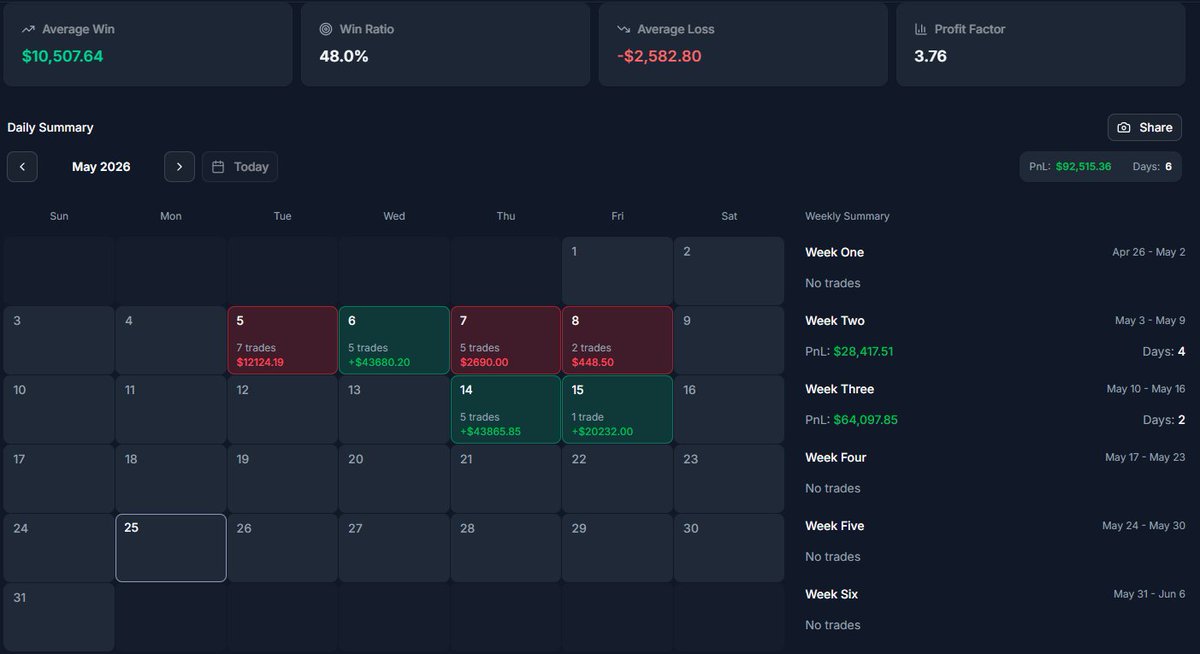The image size is (1200, 654).
Task: Go to previous month with left chevron
Action: [22, 167]
